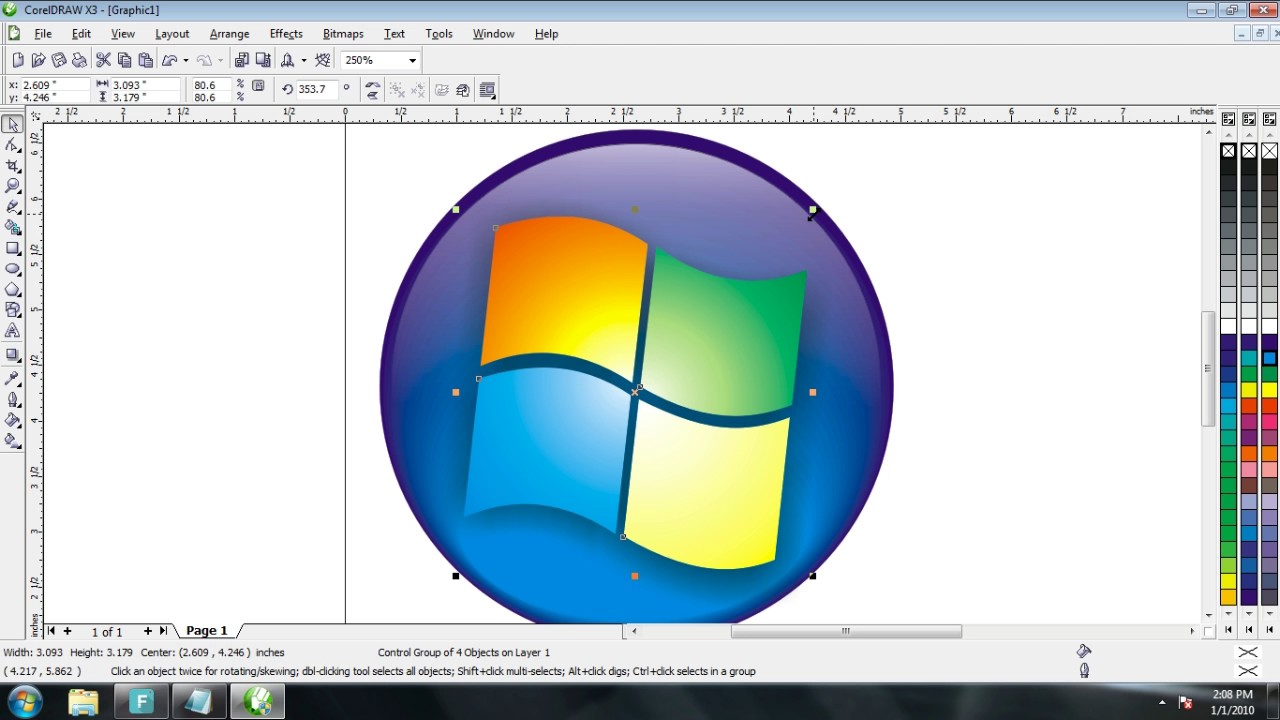This screenshot has width=1280, height=720.
Task: Add page button after page counter
Action: (148, 631)
